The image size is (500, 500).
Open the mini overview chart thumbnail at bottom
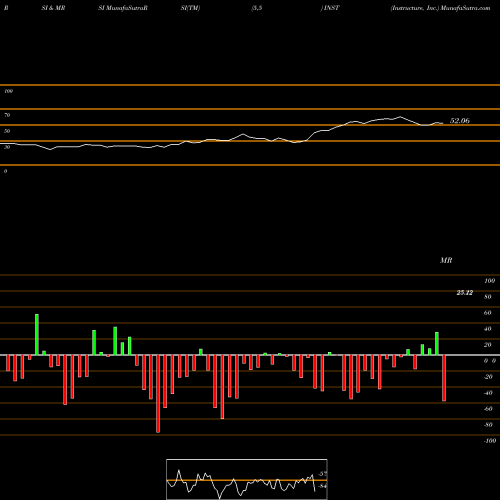(x=247, y=479)
